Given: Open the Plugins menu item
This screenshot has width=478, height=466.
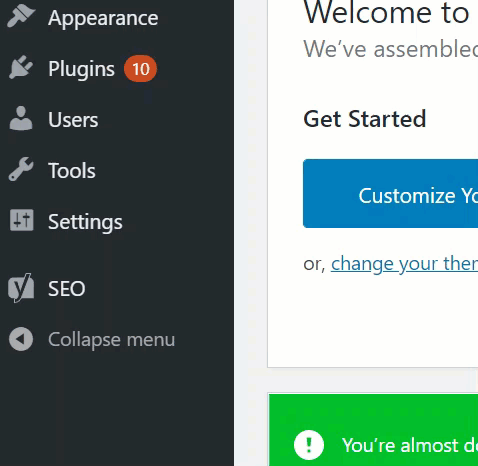Looking at the screenshot, I should pyautogui.click(x=81, y=69).
